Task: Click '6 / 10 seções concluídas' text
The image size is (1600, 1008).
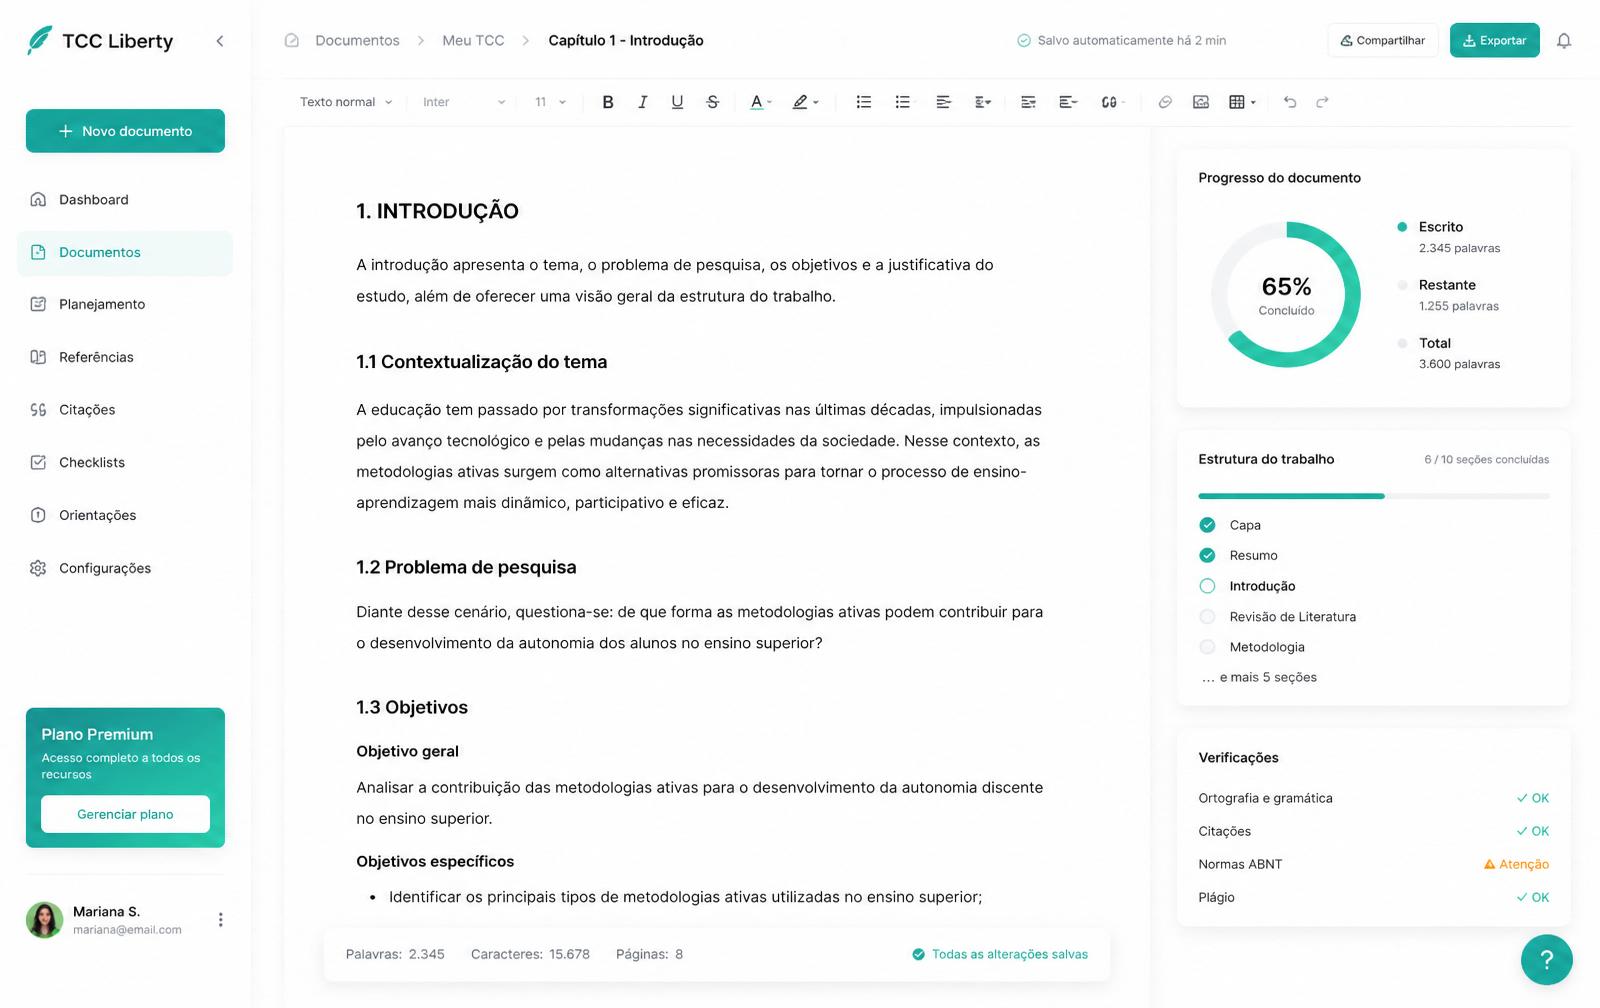Action: click(x=1486, y=460)
